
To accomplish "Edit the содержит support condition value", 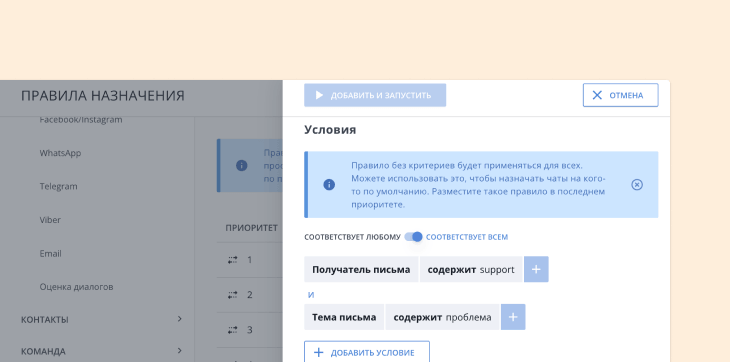I will pos(471,269).
